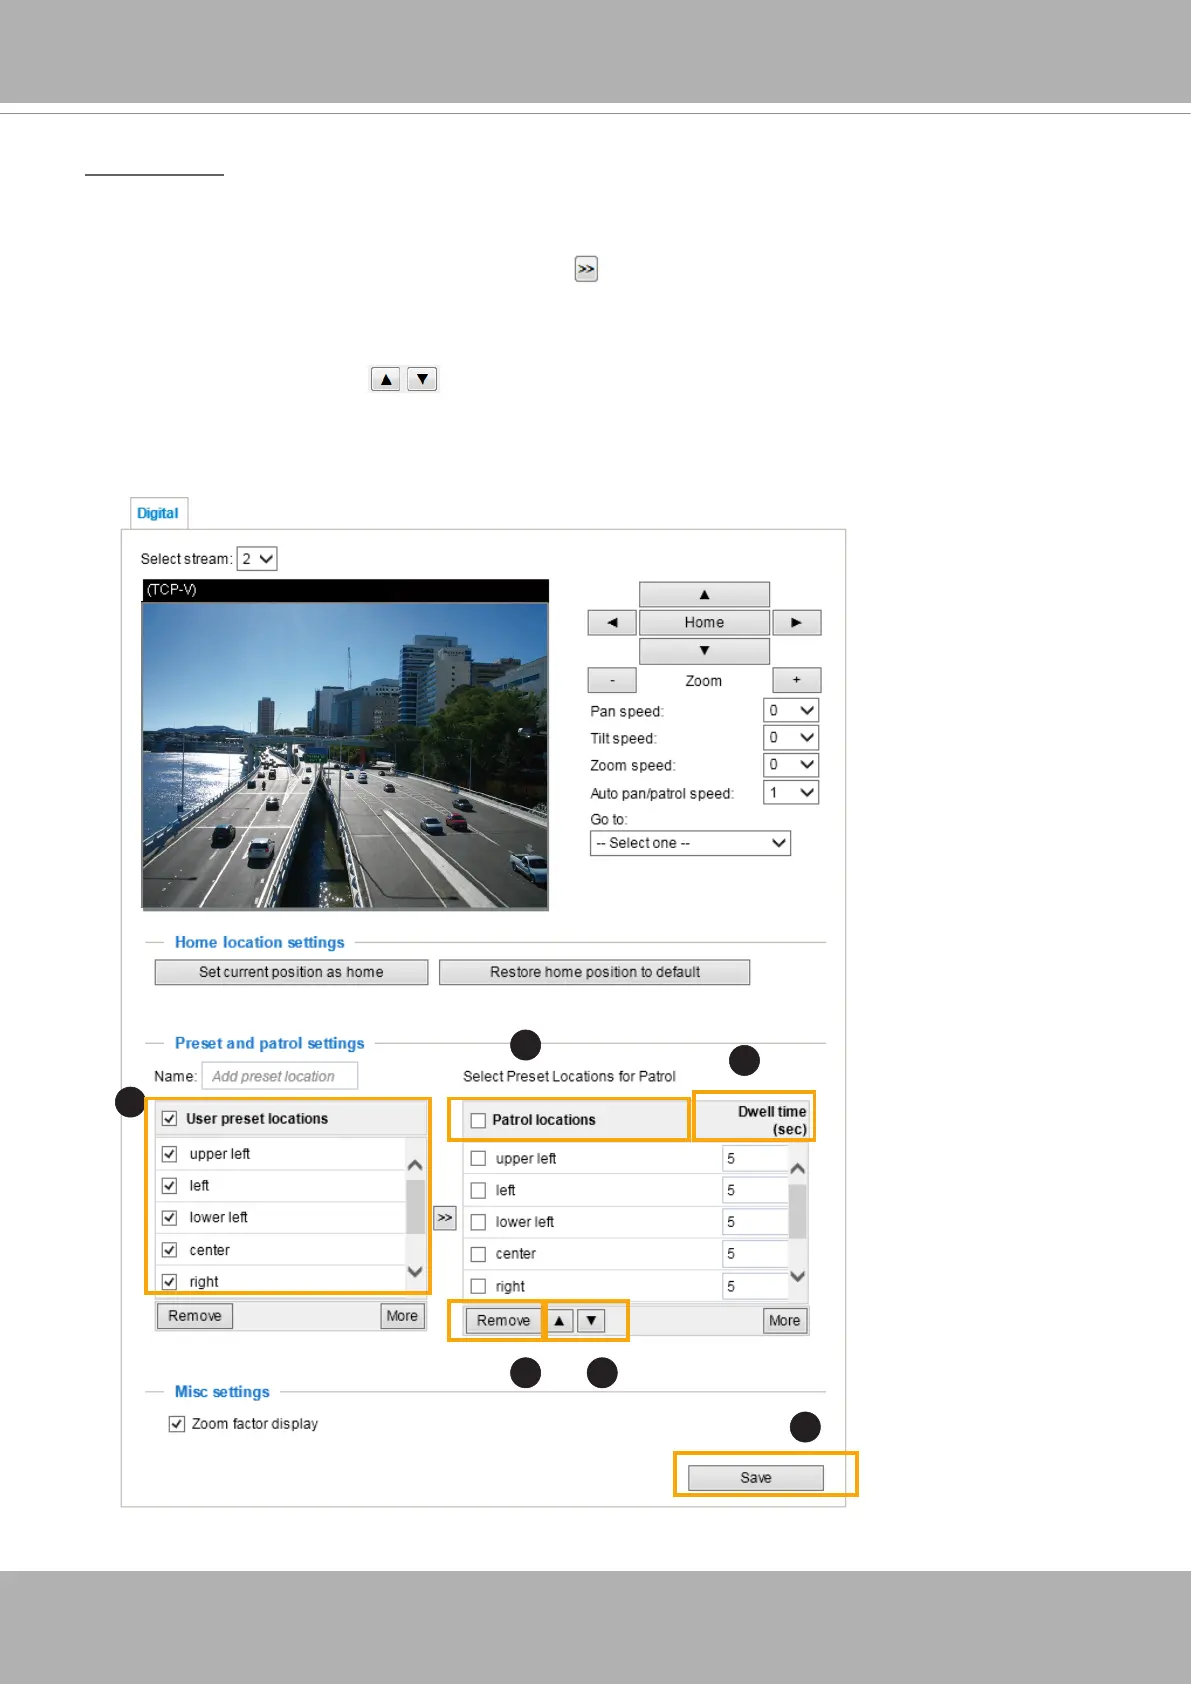The image size is (1191, 1684).
Task: Click the zoom in plus button
Action: (x=796, y=681)
